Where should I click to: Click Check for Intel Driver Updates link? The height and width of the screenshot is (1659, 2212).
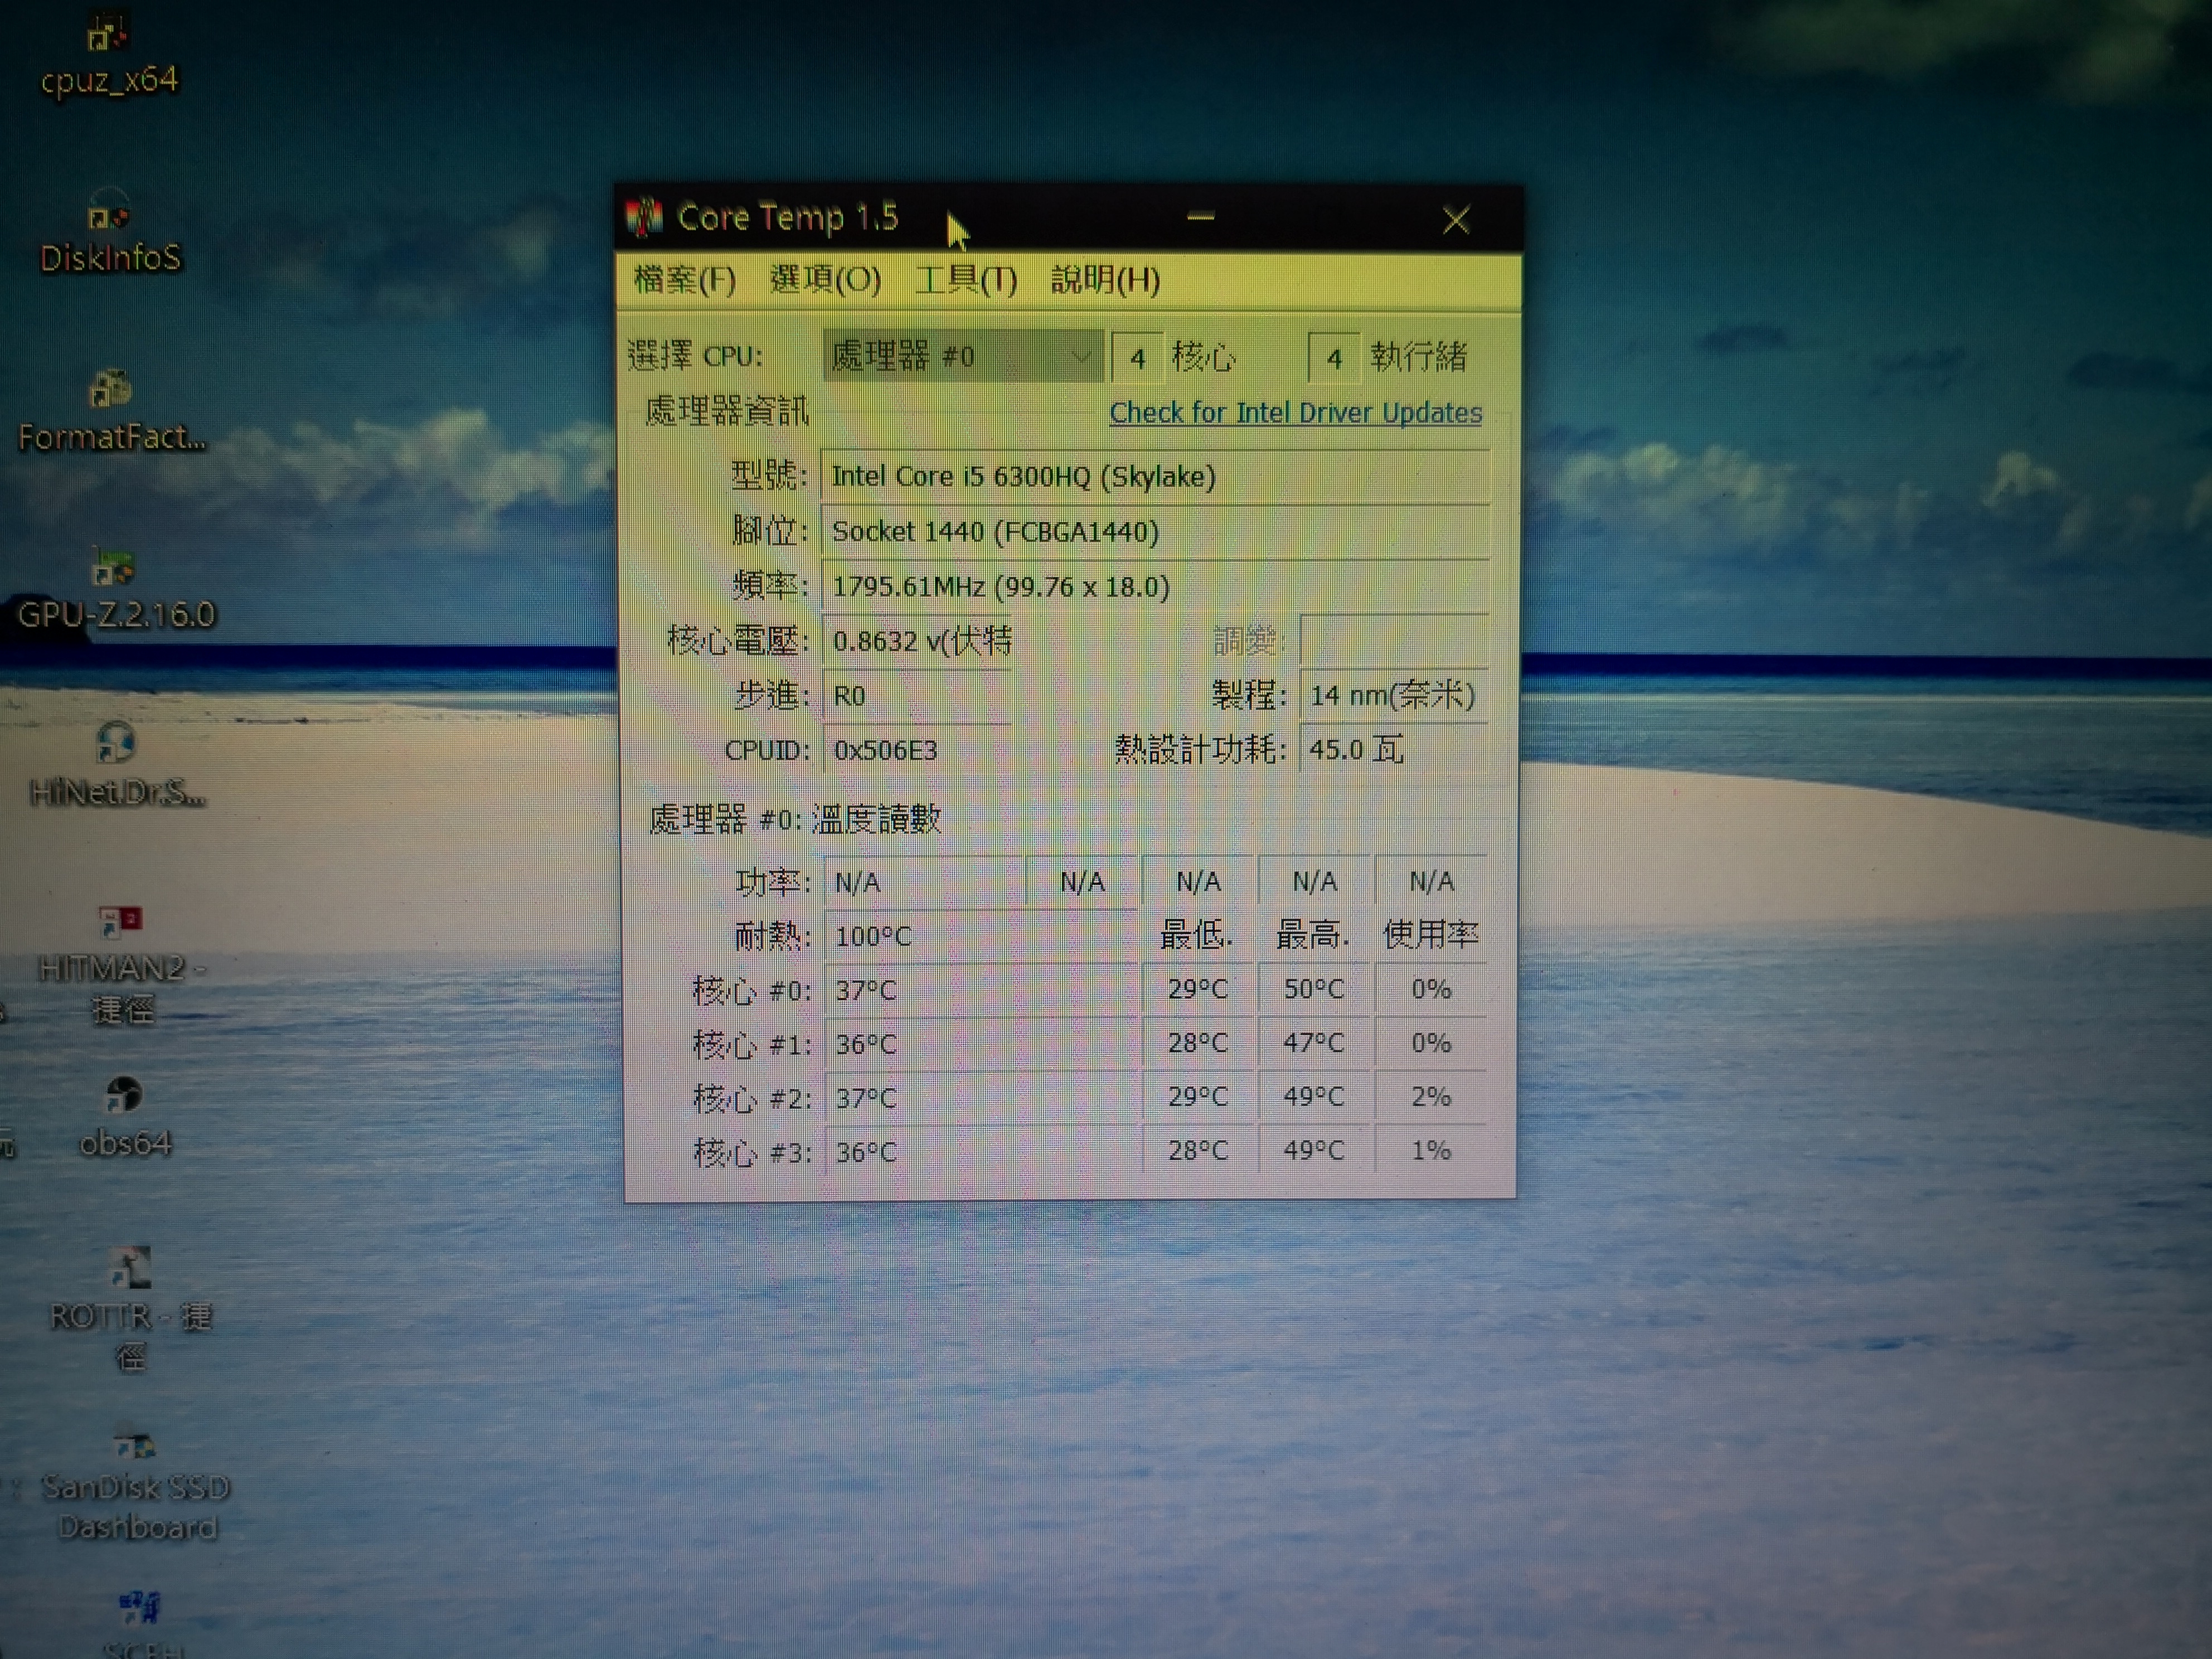1296,413
